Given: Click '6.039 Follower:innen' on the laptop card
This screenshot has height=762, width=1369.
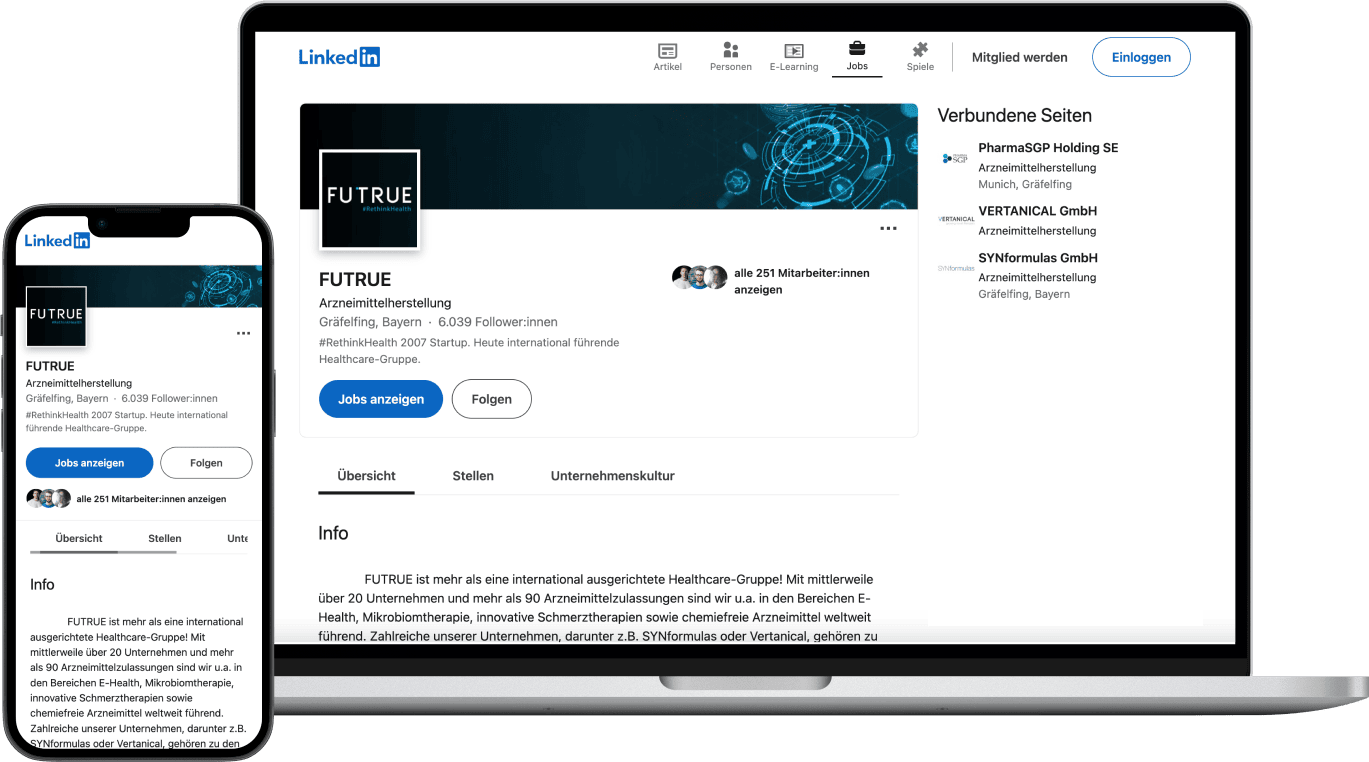Looking at the screenshot, I should [x=498, y=322].
